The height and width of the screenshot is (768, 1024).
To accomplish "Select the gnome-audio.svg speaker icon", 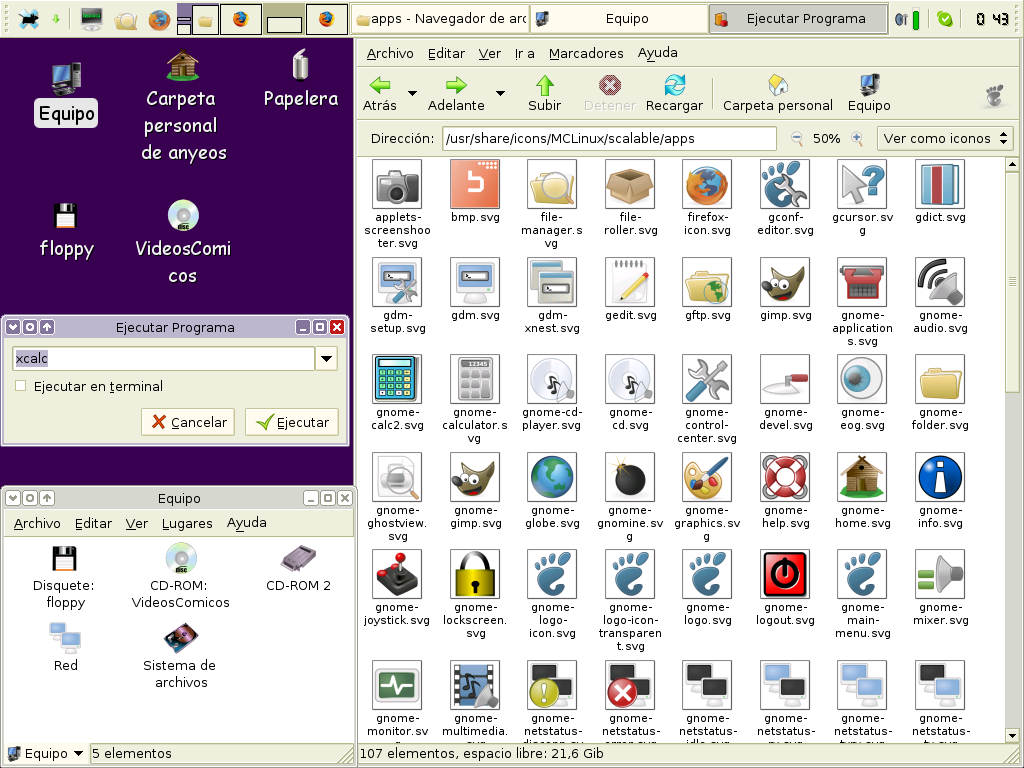I will point(940,282).
